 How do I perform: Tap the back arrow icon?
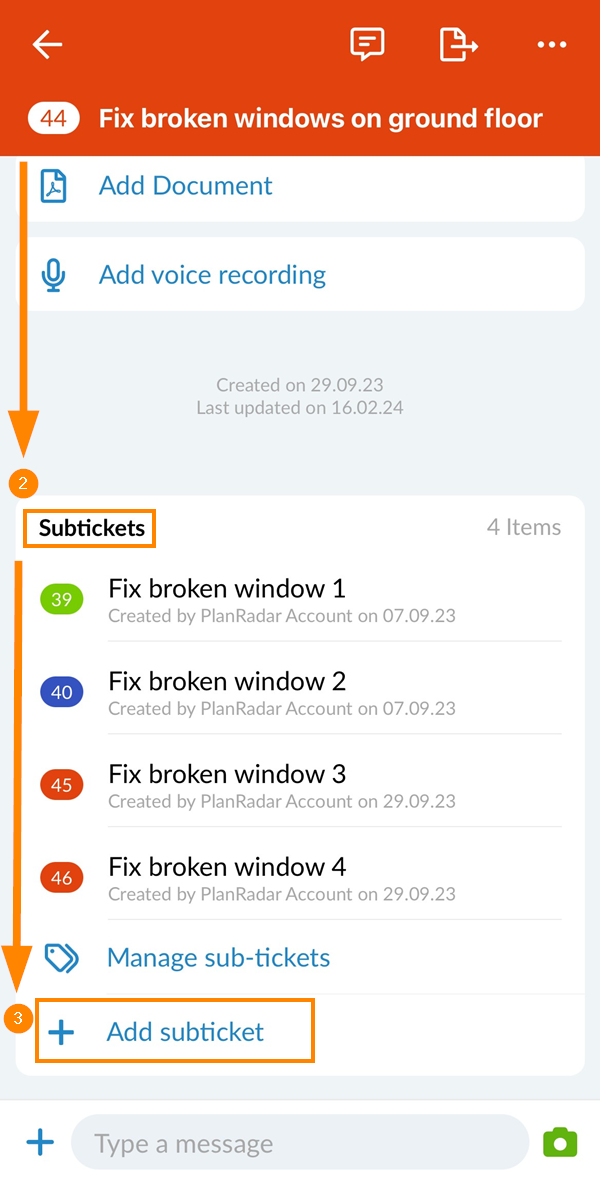click(x=47, y=44)
